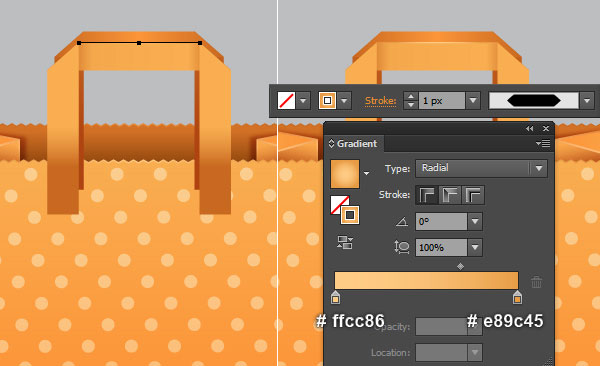Collapse the Gradient panel with double arrows
This screenshot has width=600, height=366.
[x=530, y=129]
